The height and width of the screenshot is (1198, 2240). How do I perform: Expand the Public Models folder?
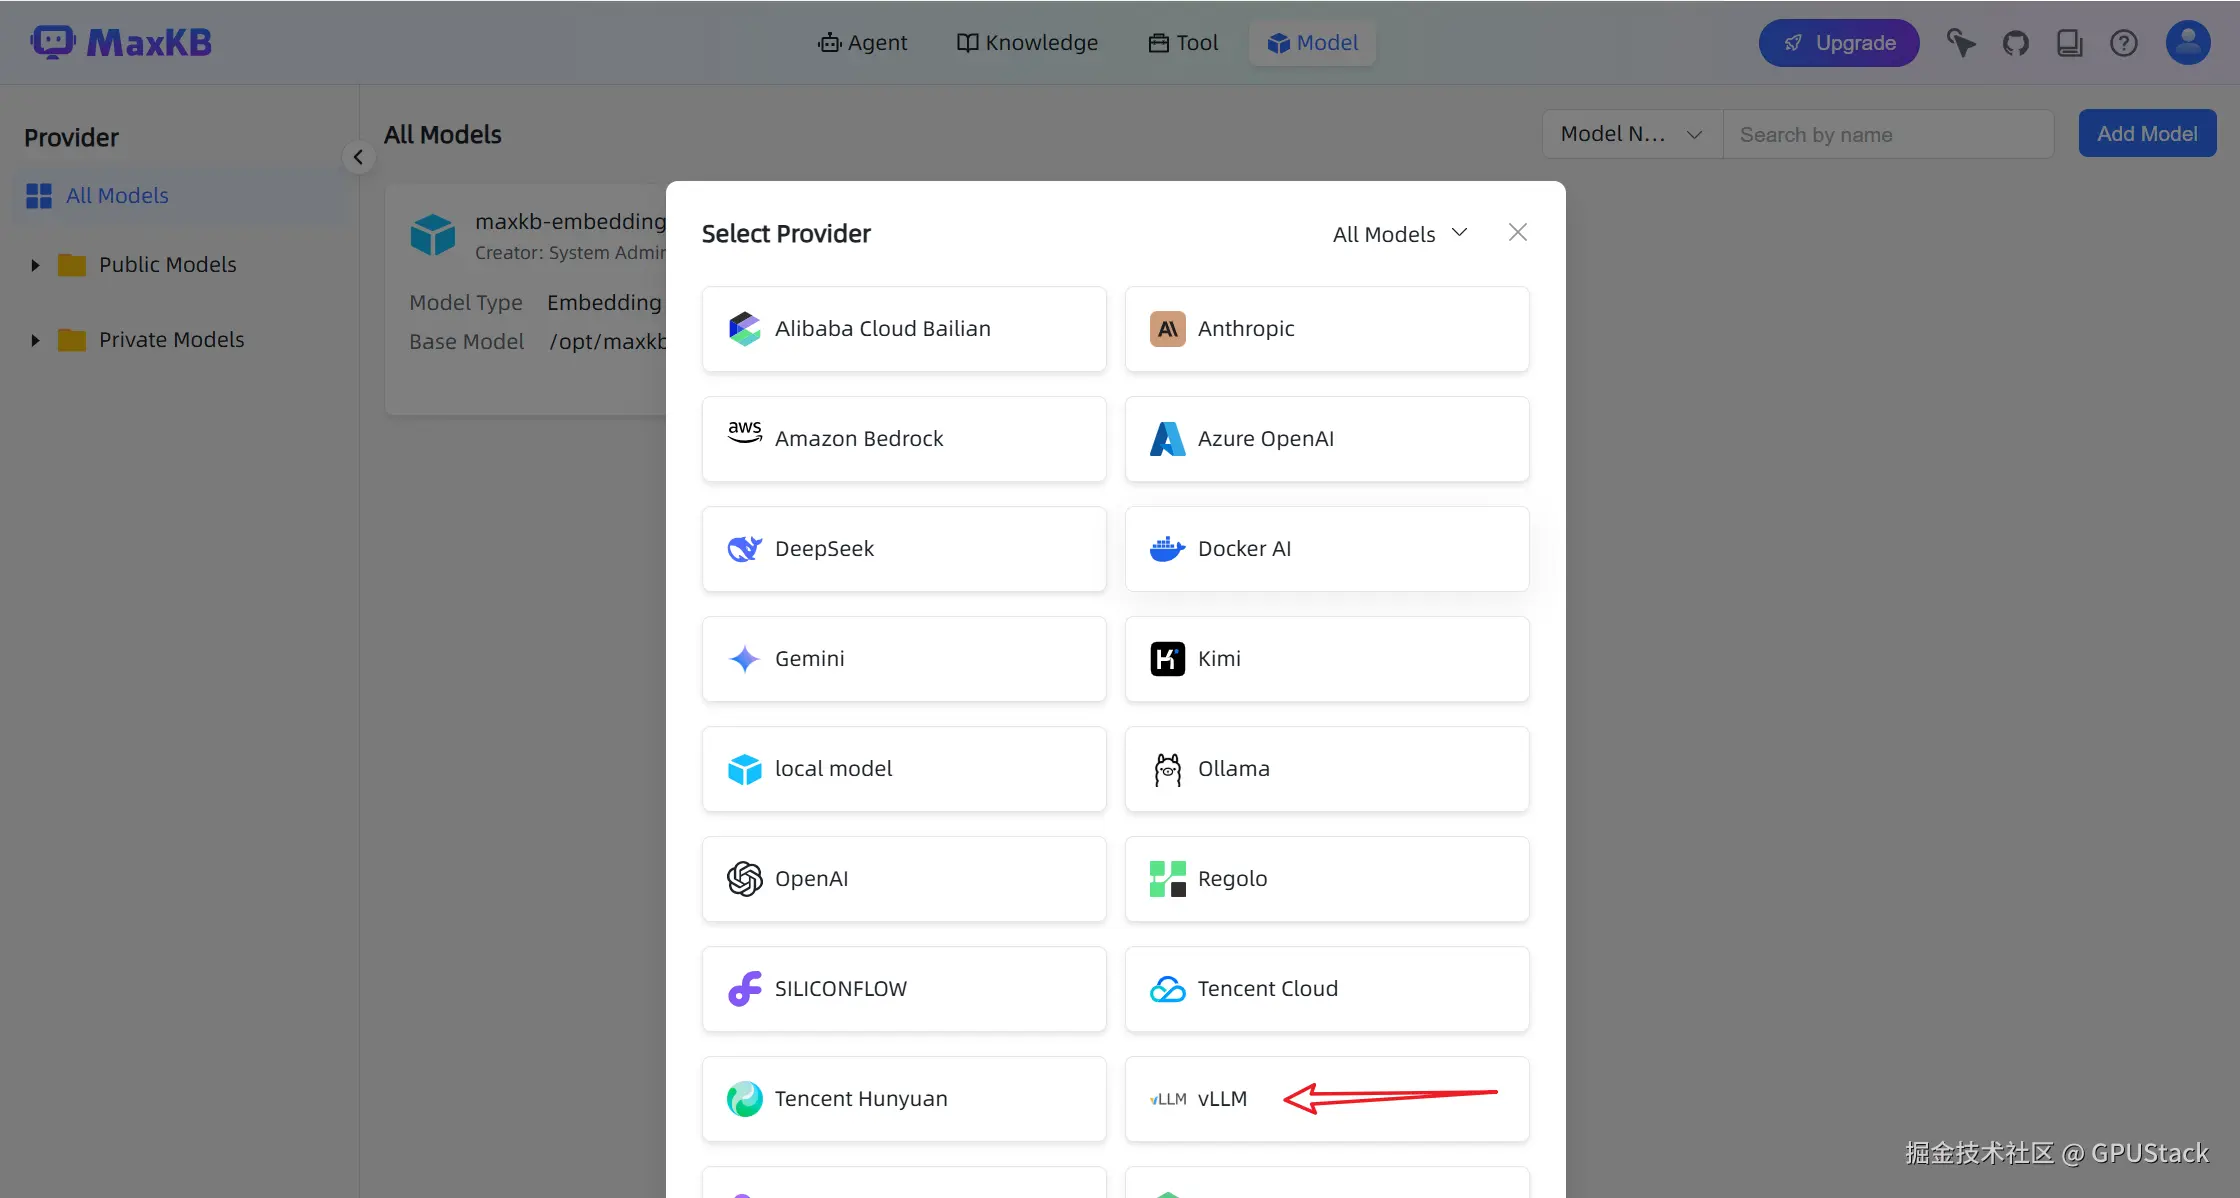click(36, 265)
